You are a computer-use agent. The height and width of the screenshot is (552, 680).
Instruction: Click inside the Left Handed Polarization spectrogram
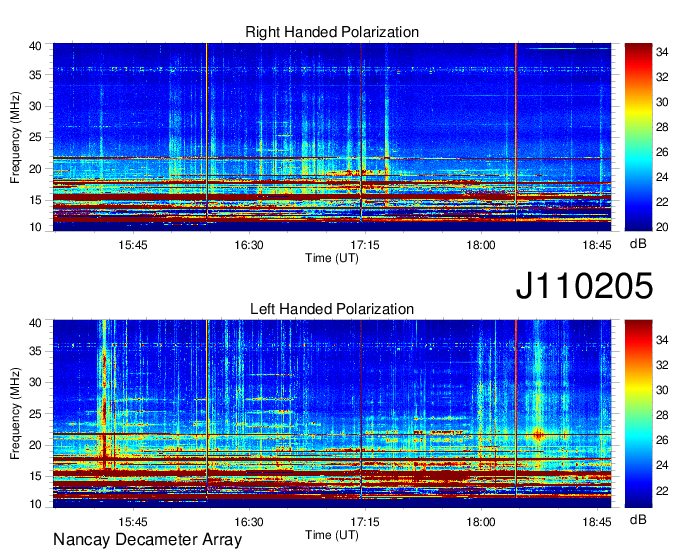(x=332, y=414)
